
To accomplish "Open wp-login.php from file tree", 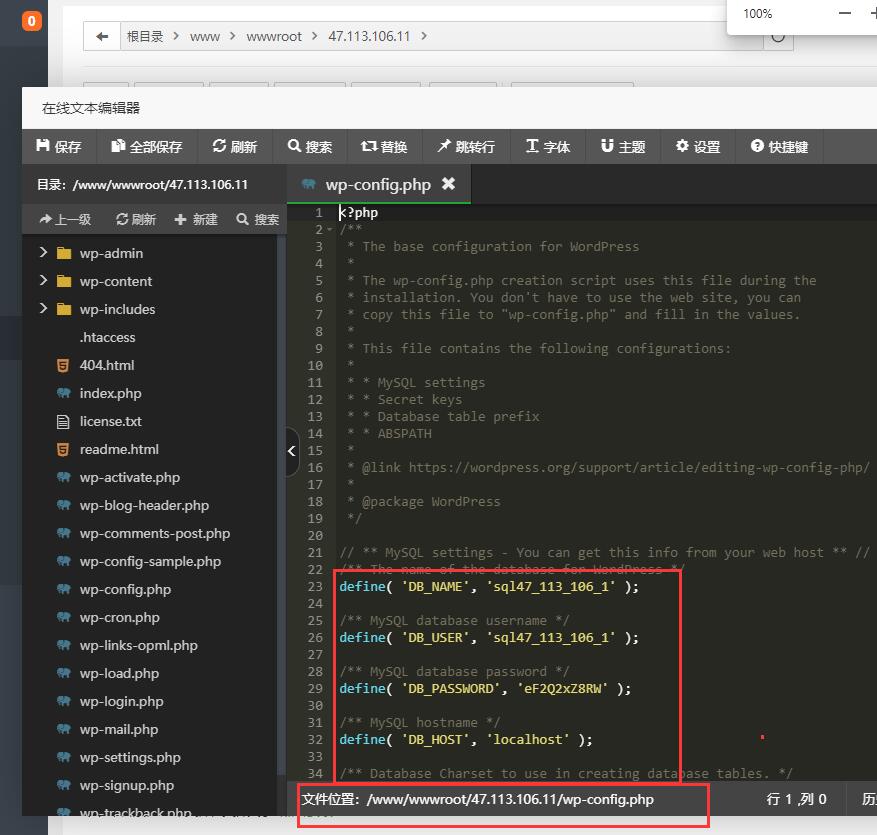I will tap(121, 701).
